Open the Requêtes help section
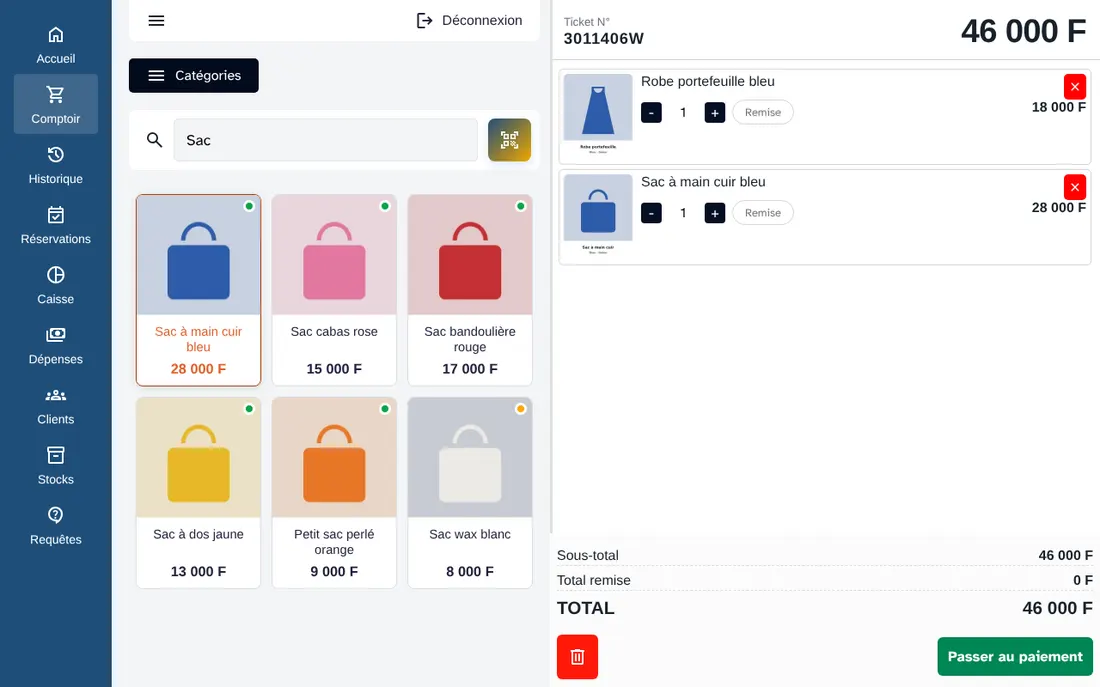 (x=55, y=526)
